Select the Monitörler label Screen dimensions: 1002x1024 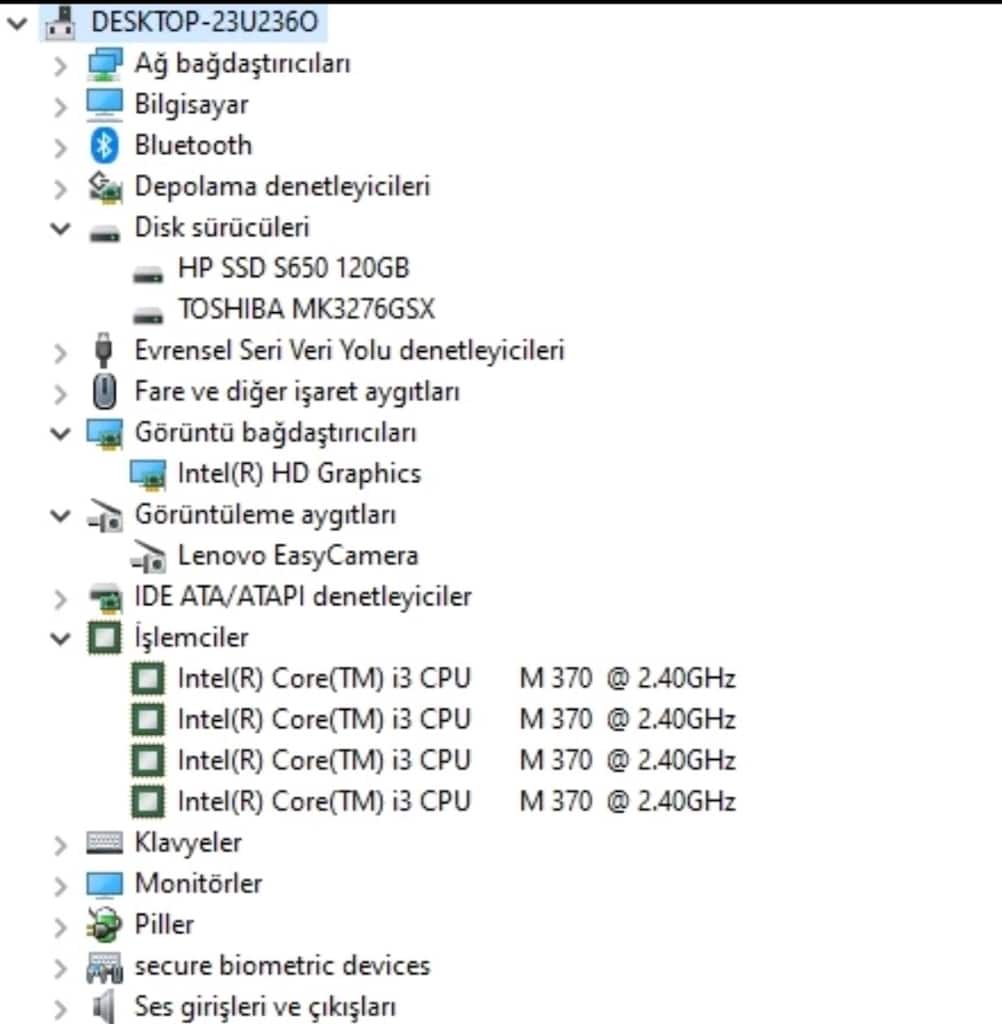[198, 884]
